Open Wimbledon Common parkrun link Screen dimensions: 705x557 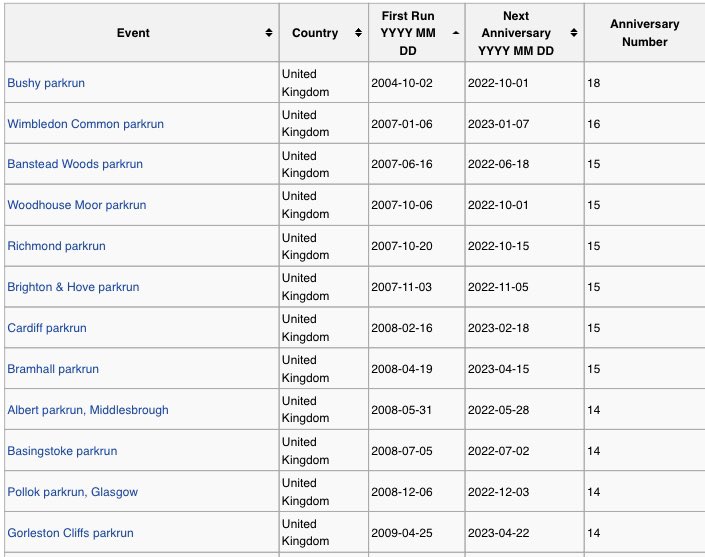(85, 124)
